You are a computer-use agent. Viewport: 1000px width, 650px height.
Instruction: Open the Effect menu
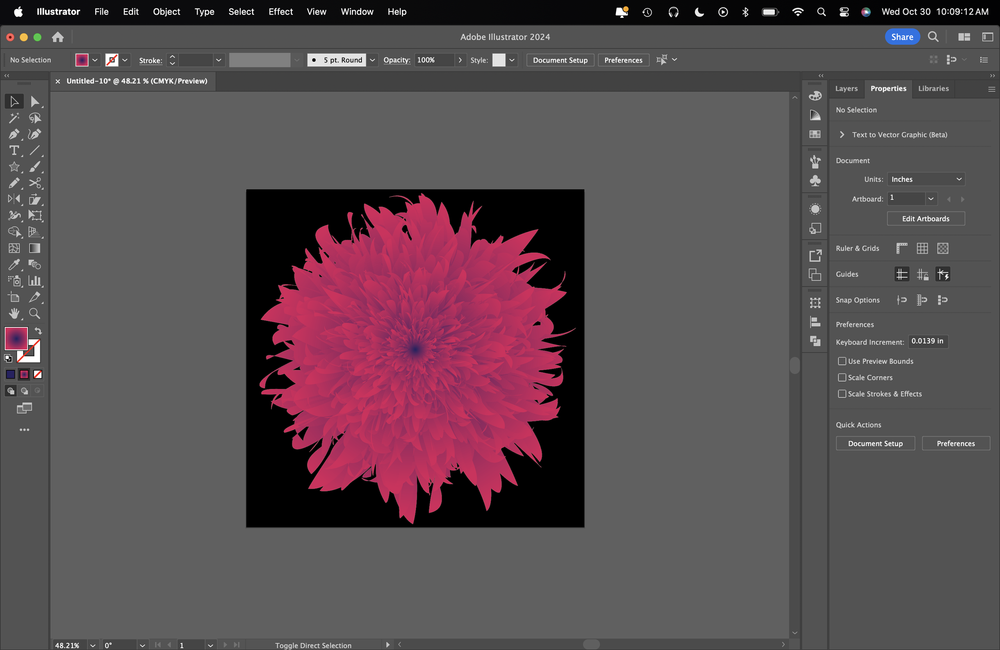tap(281, 12)
